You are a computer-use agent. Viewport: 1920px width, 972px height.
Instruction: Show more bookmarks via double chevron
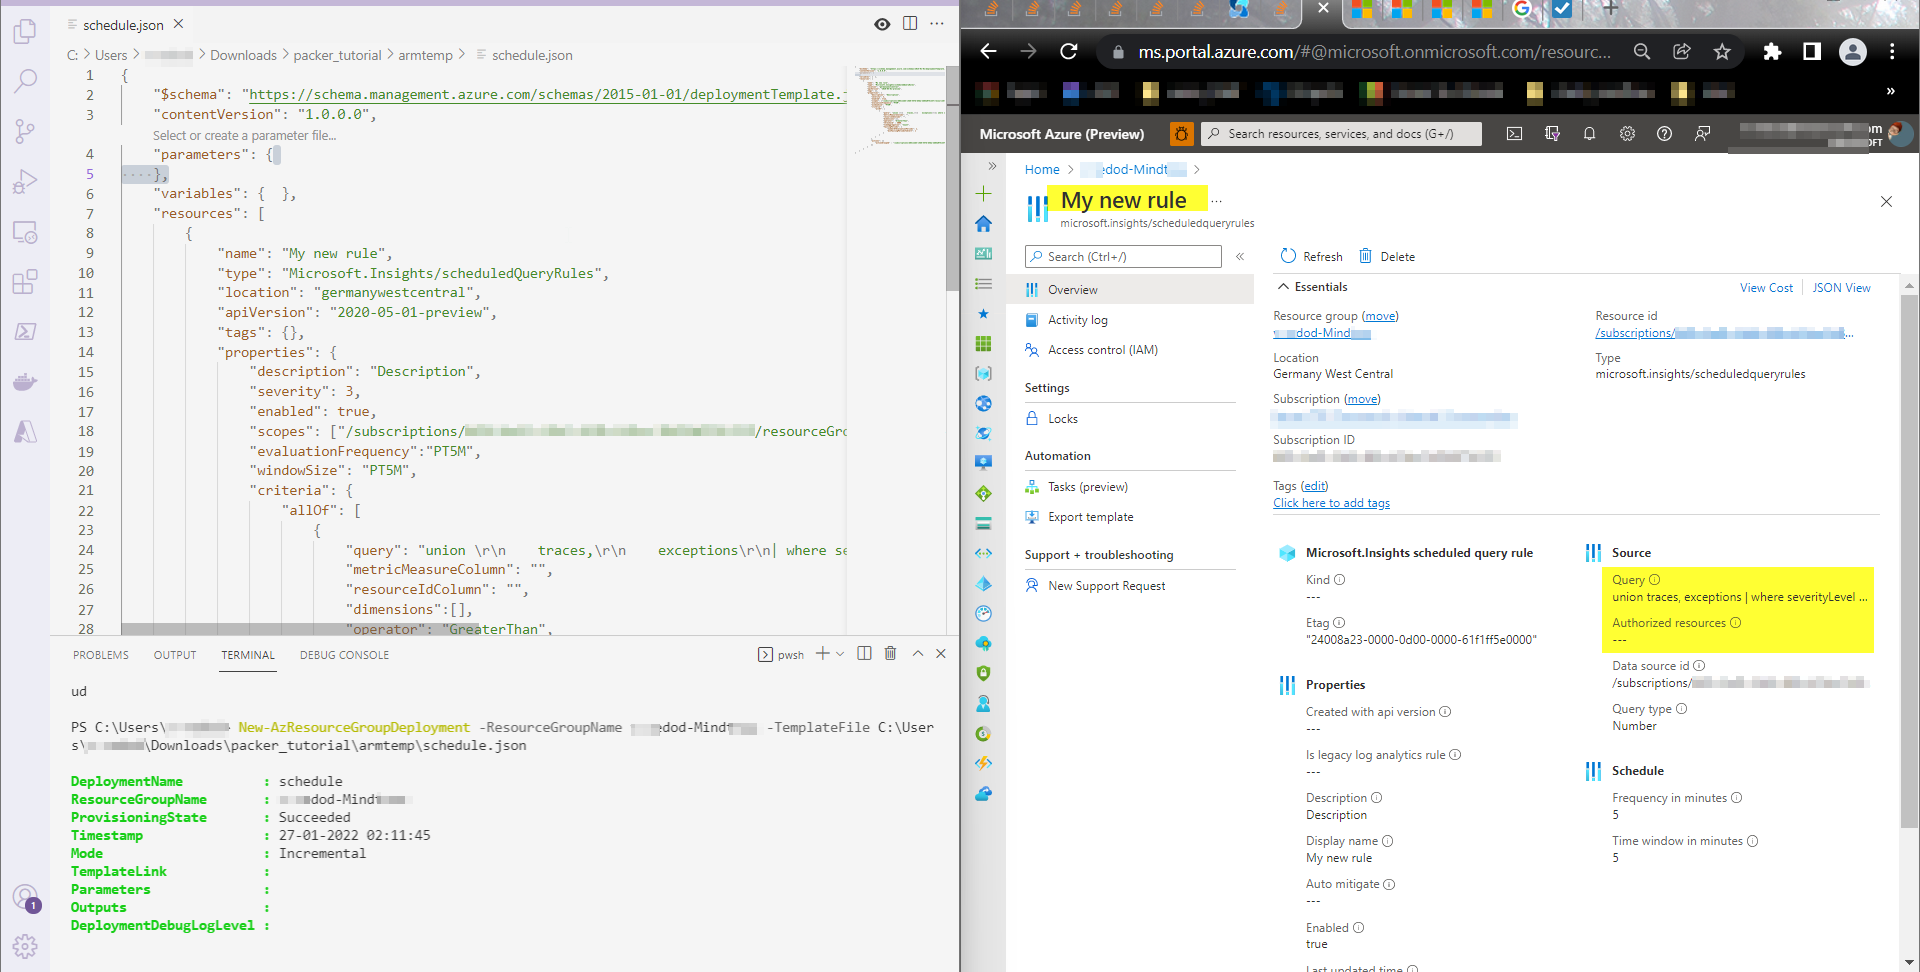(x=1890, y=91)
